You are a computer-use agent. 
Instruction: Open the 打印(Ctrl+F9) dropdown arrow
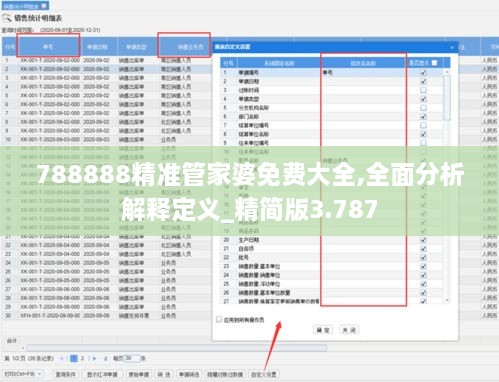pos(40,374)
